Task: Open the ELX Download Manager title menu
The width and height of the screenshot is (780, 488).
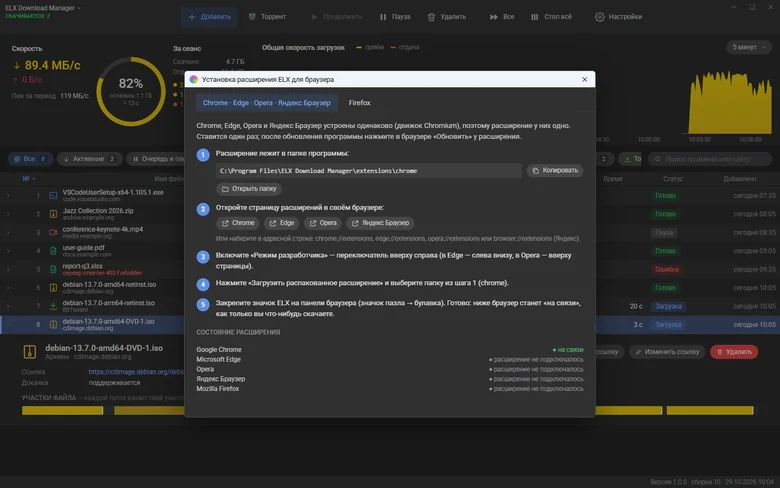Action: 43,8
